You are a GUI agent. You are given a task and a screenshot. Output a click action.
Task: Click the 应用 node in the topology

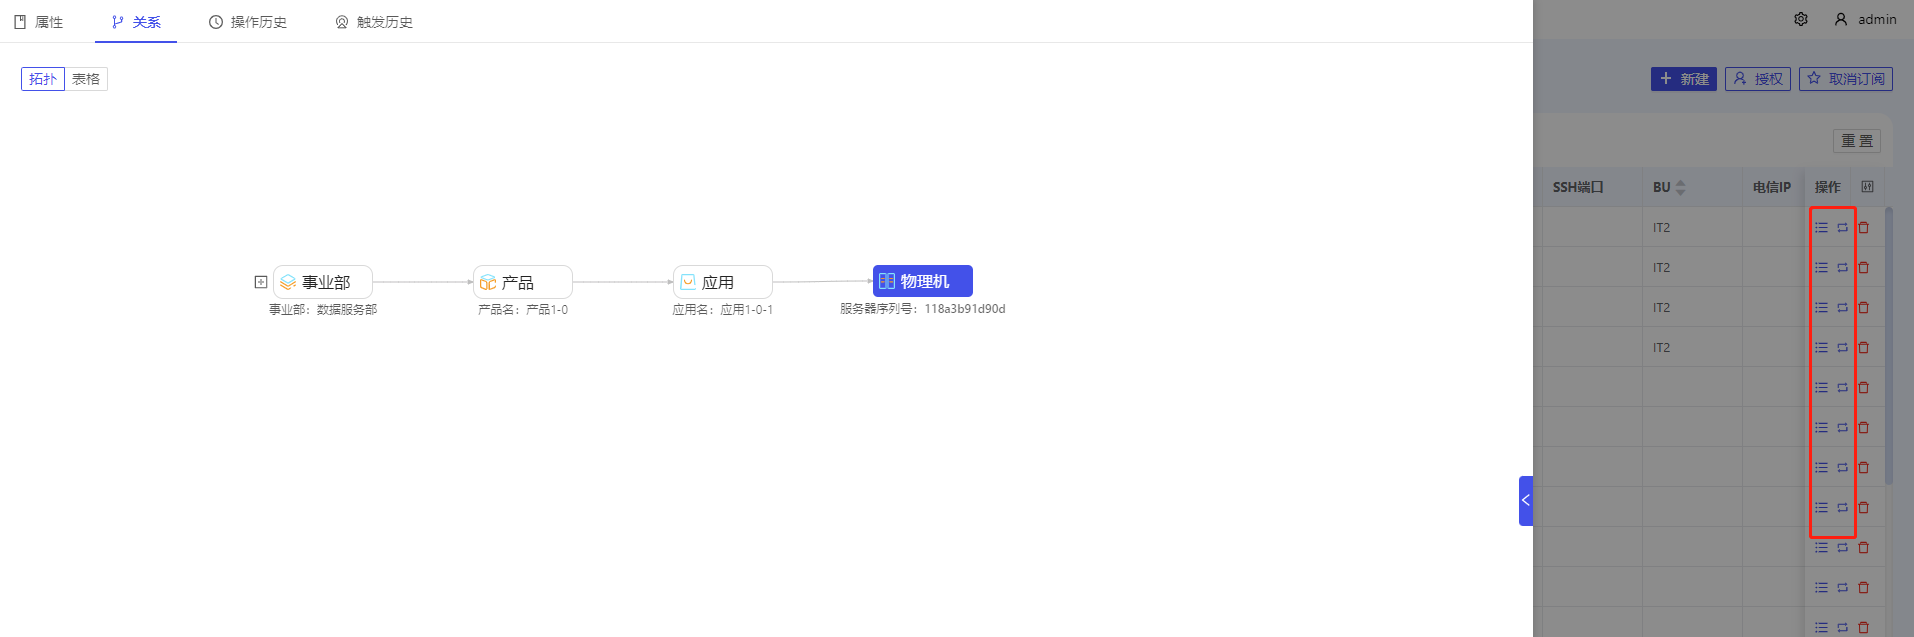click(x=722, y=282)
